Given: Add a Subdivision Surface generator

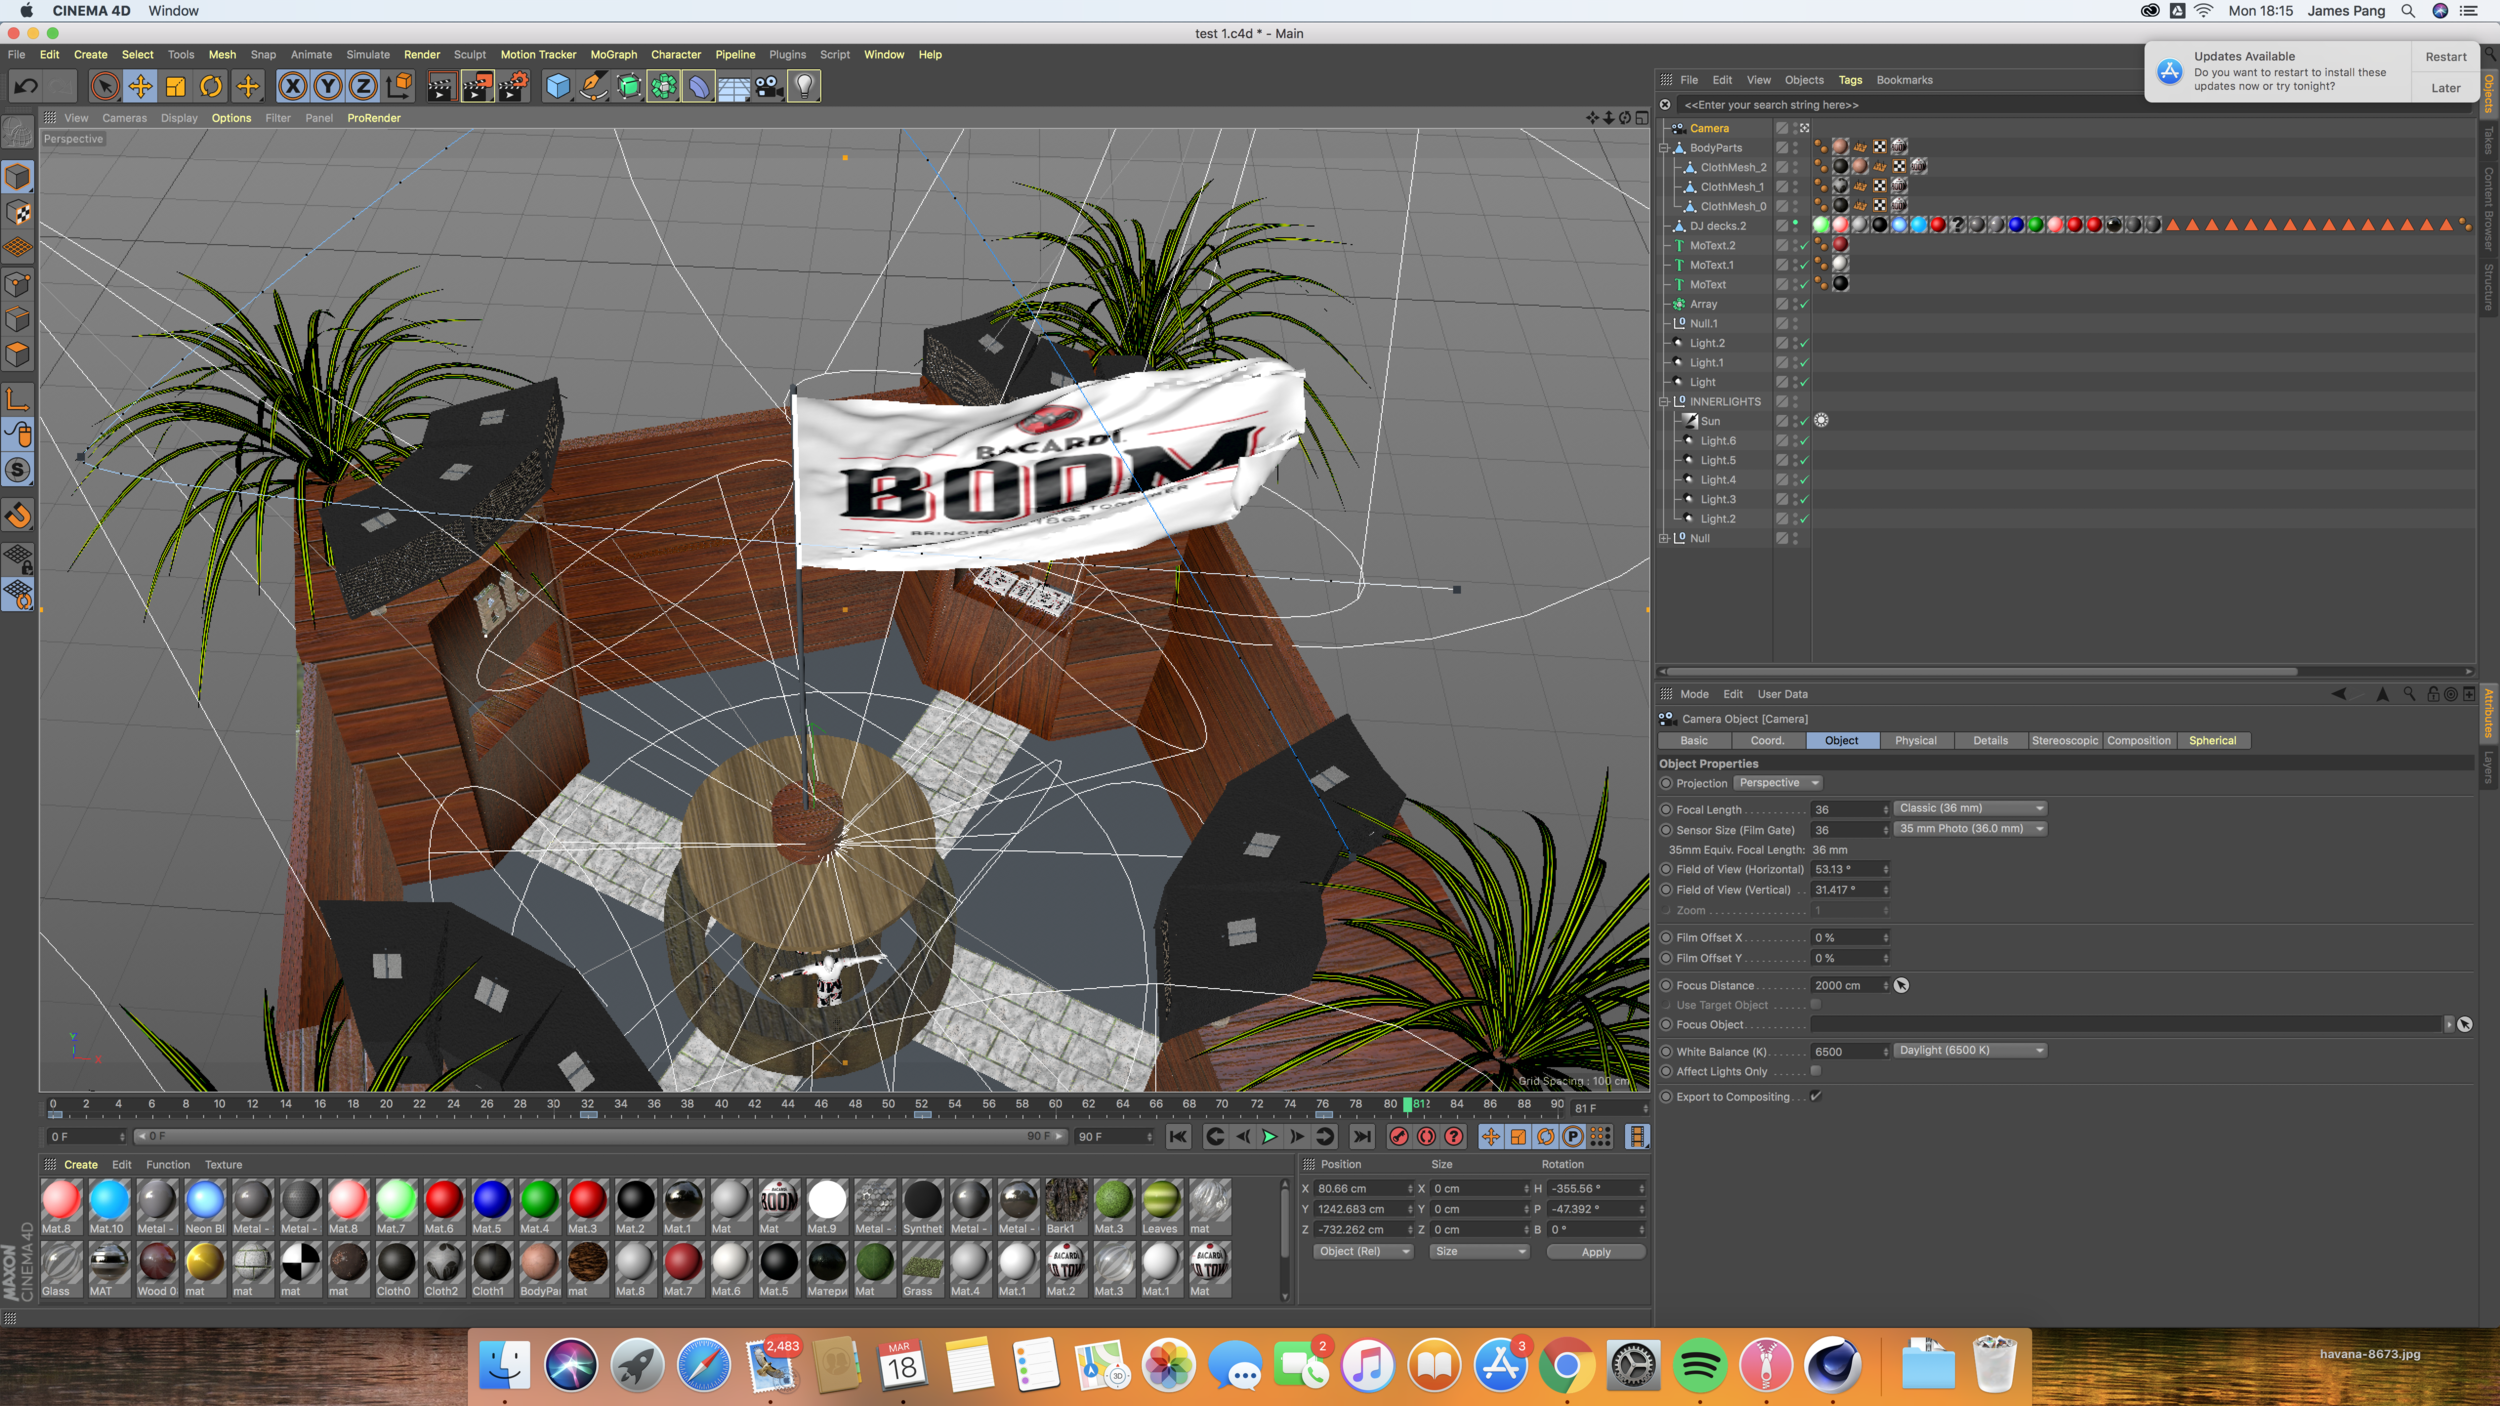Looking at the screenshot, I should pyautogui.click(x=628, y=87).
